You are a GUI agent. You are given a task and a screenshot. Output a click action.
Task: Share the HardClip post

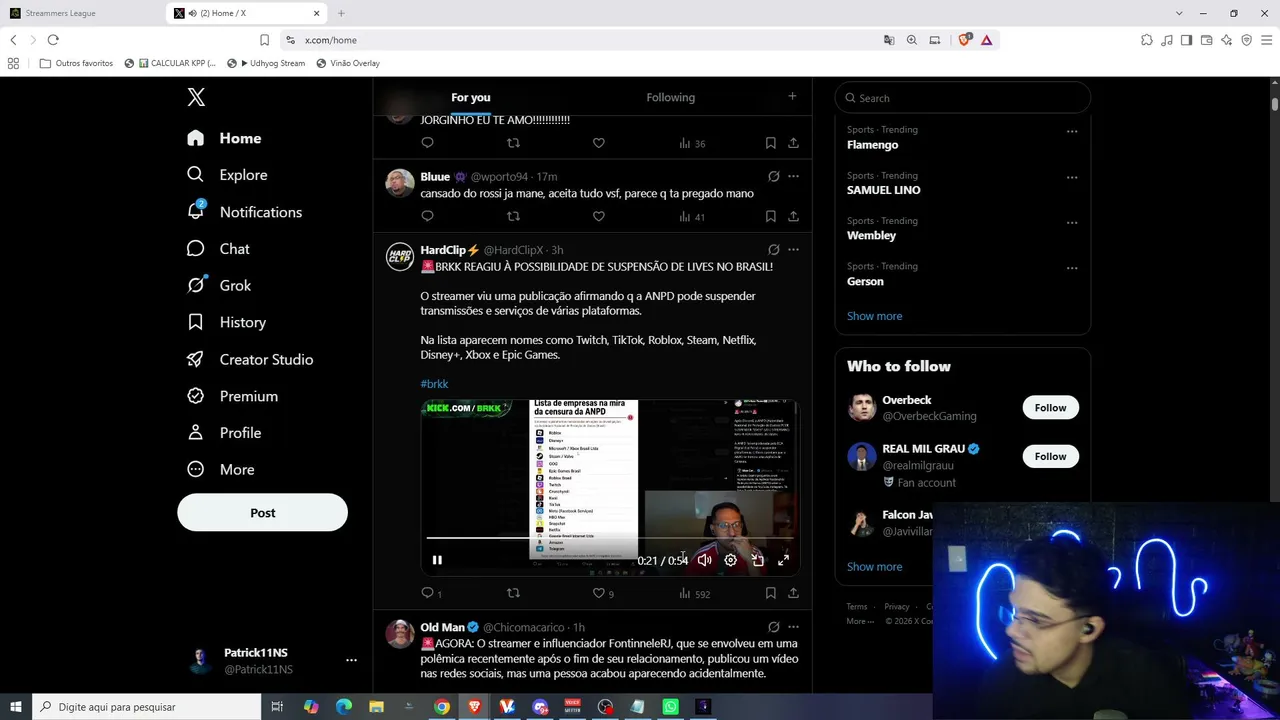click(x=793, y=593)
